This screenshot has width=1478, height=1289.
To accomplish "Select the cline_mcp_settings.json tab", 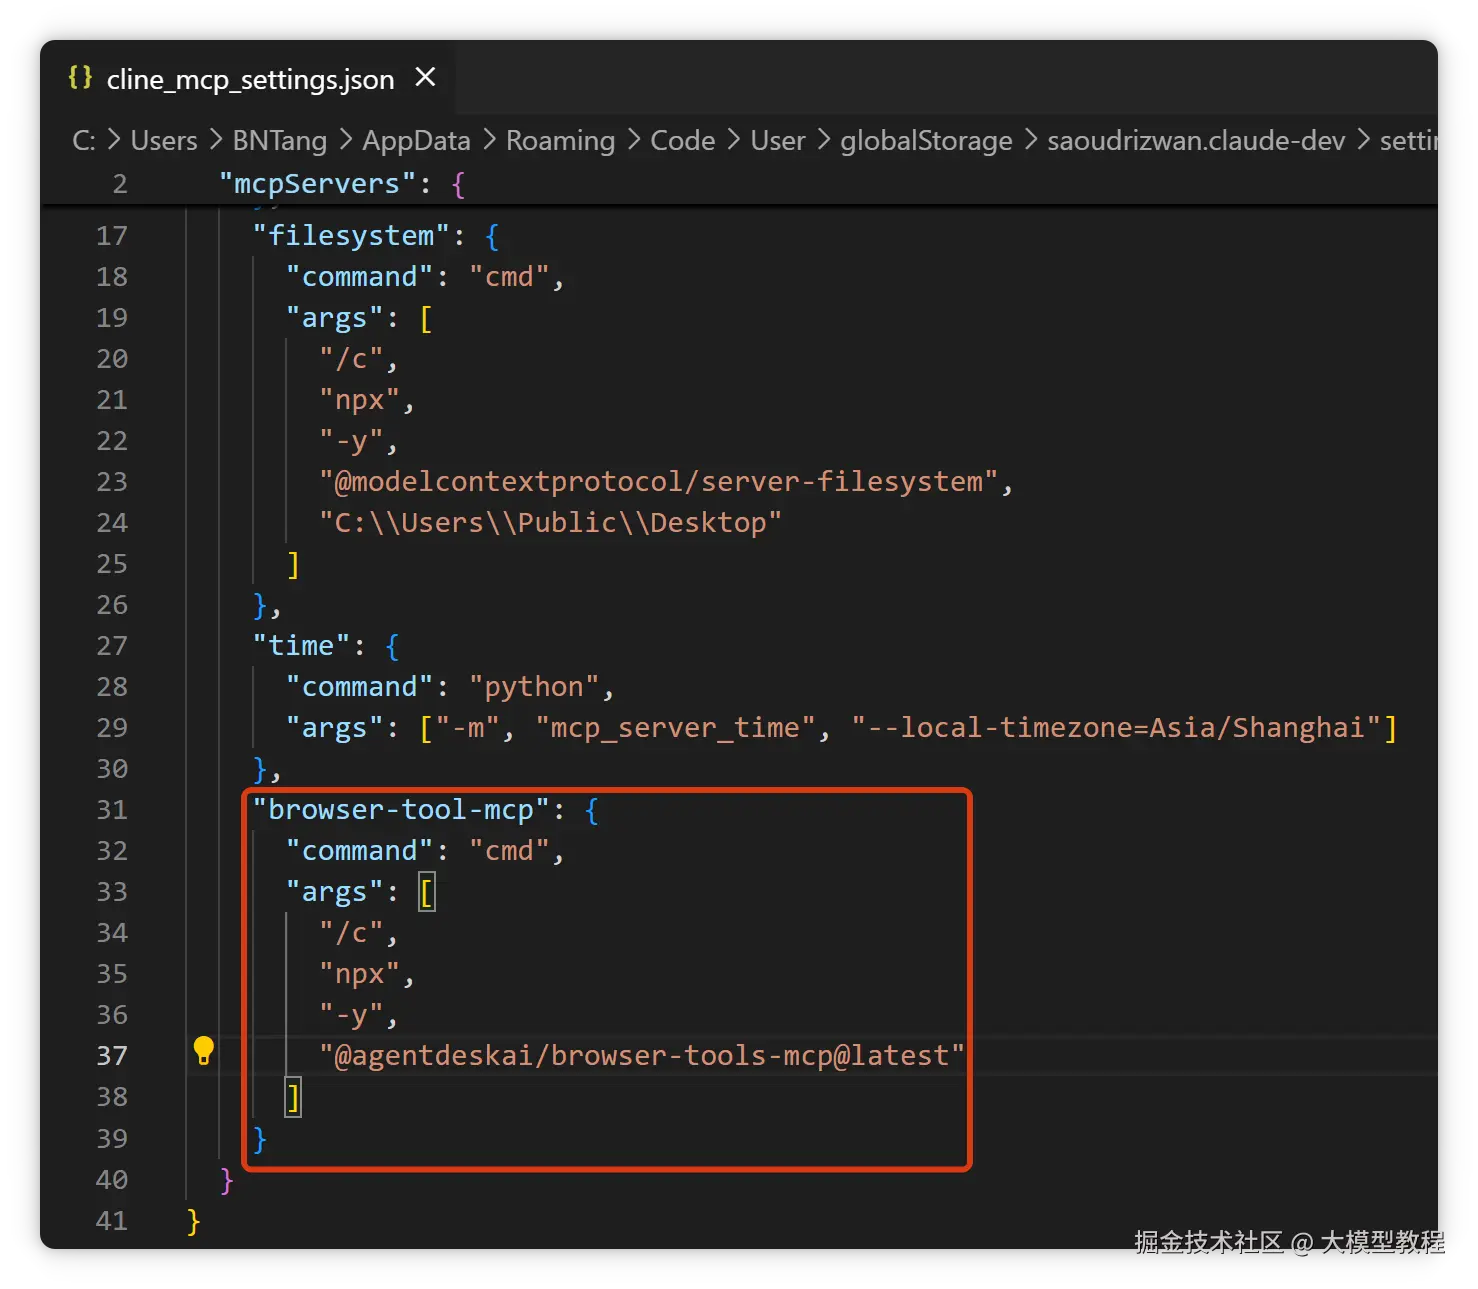I will [x=248, y=78].
